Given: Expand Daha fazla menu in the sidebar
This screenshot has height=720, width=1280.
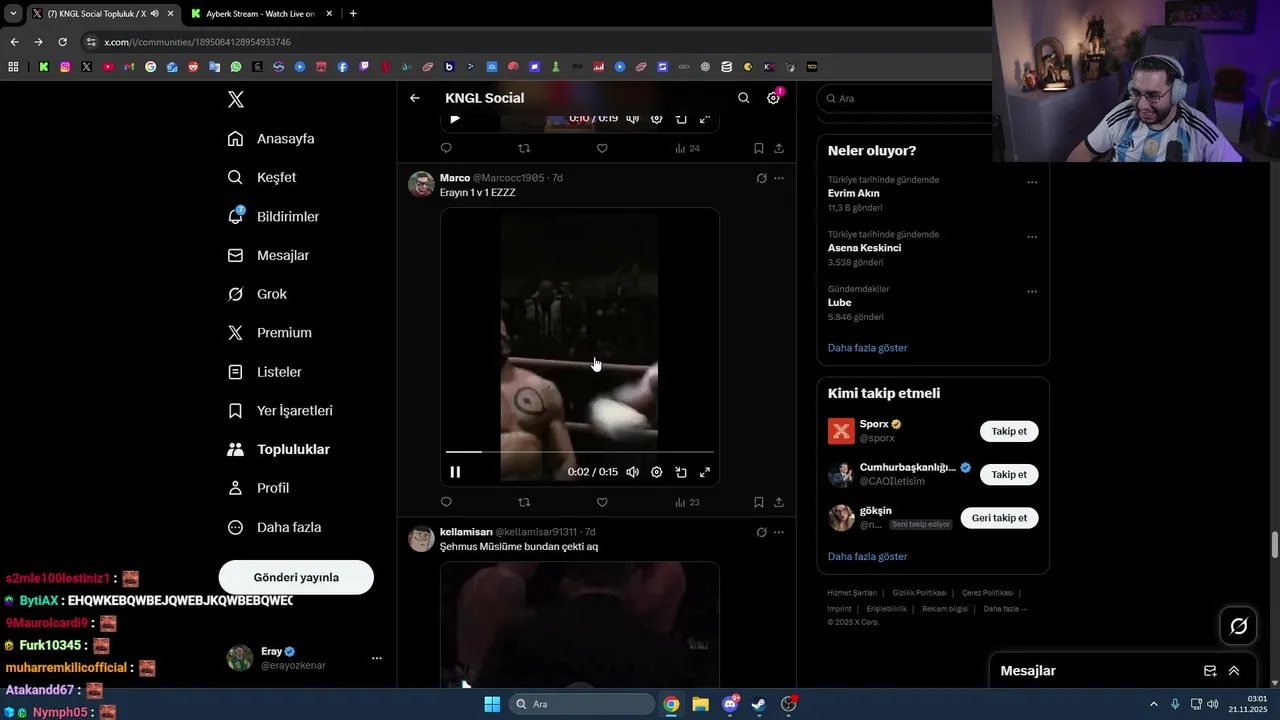Looking at the screenshot, I should [274, 527].
